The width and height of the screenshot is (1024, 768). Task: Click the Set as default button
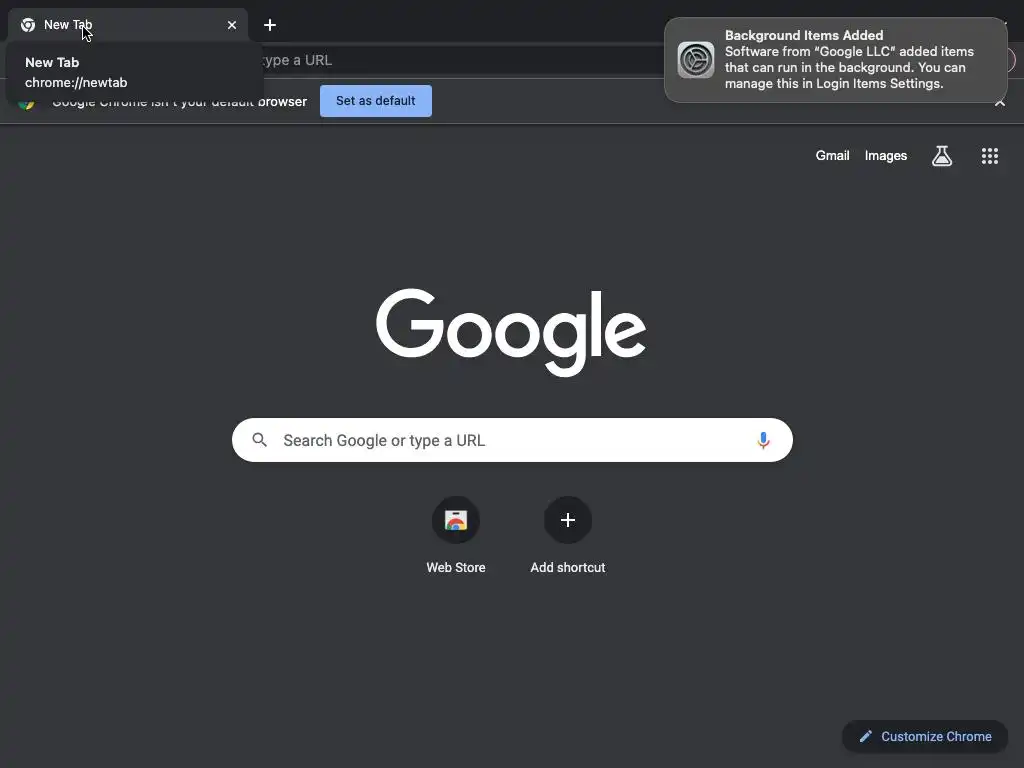(376, 101)
